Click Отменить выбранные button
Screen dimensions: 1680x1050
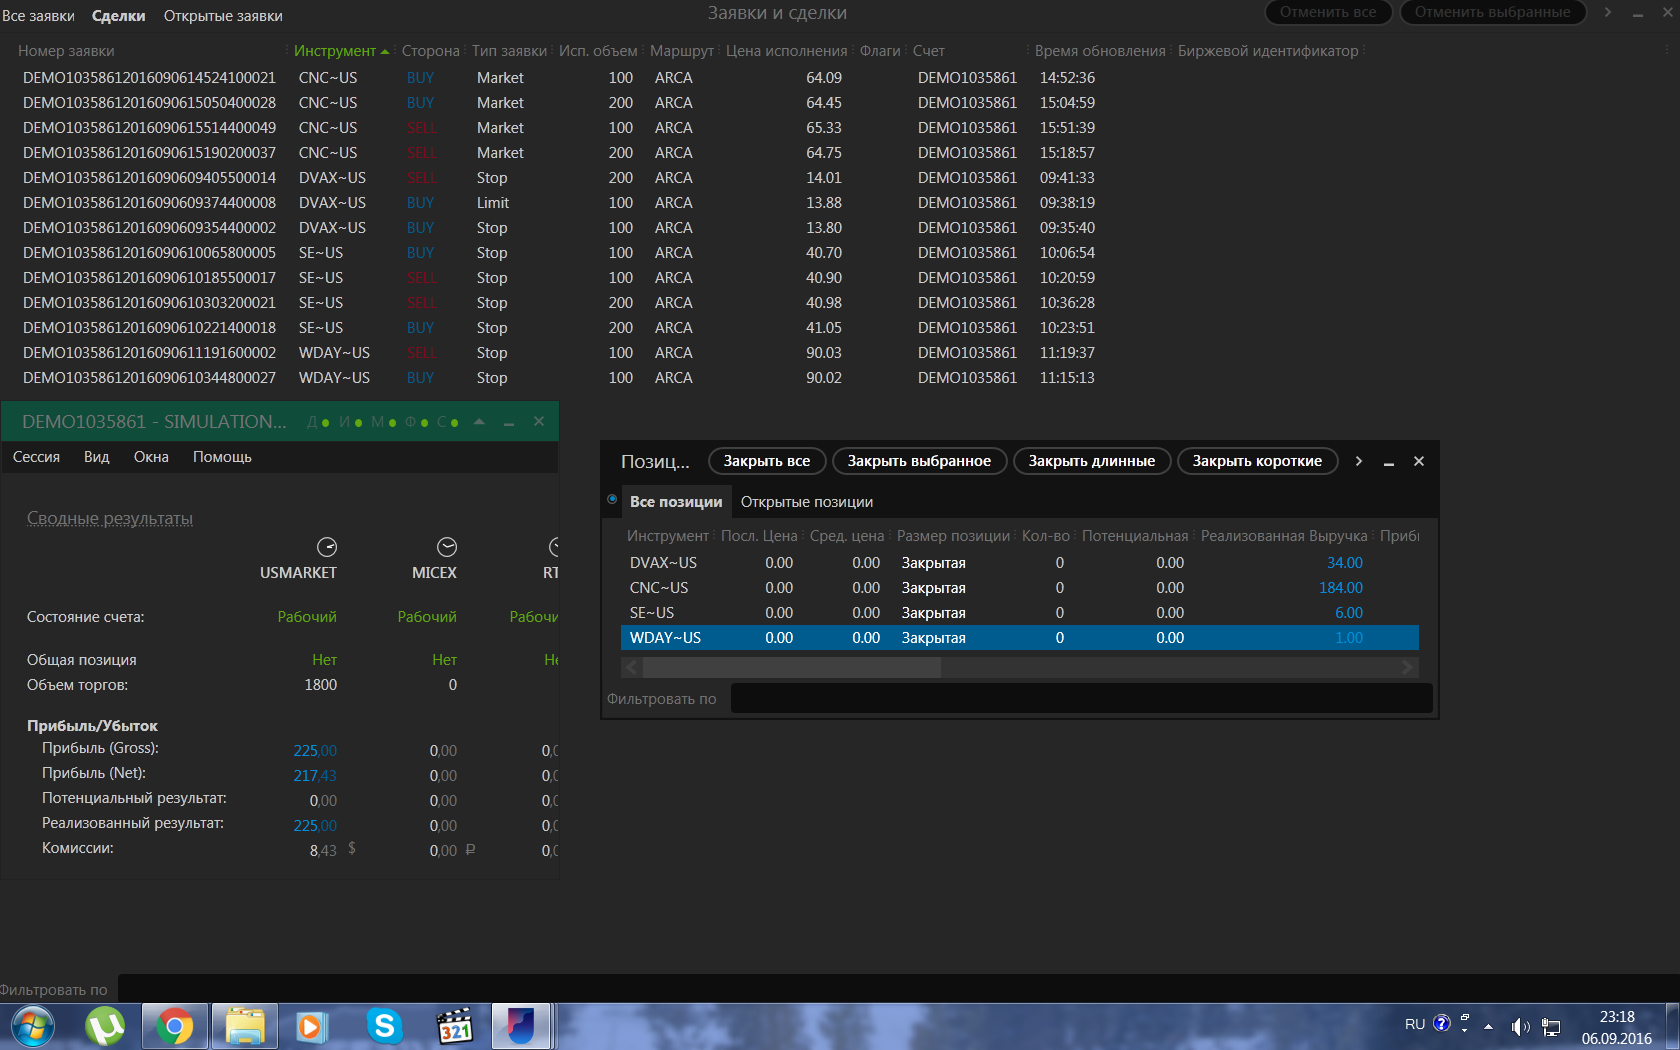(1493, 12)
